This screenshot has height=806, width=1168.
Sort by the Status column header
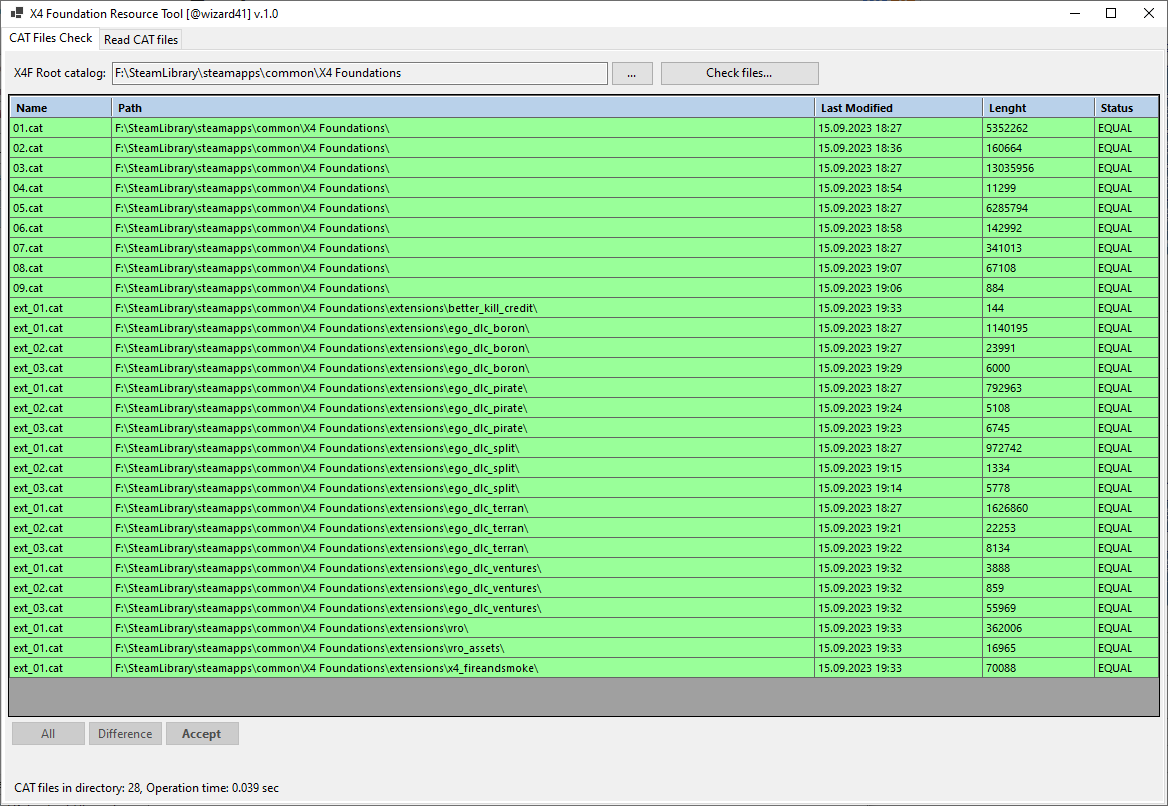pos(1126,108)
